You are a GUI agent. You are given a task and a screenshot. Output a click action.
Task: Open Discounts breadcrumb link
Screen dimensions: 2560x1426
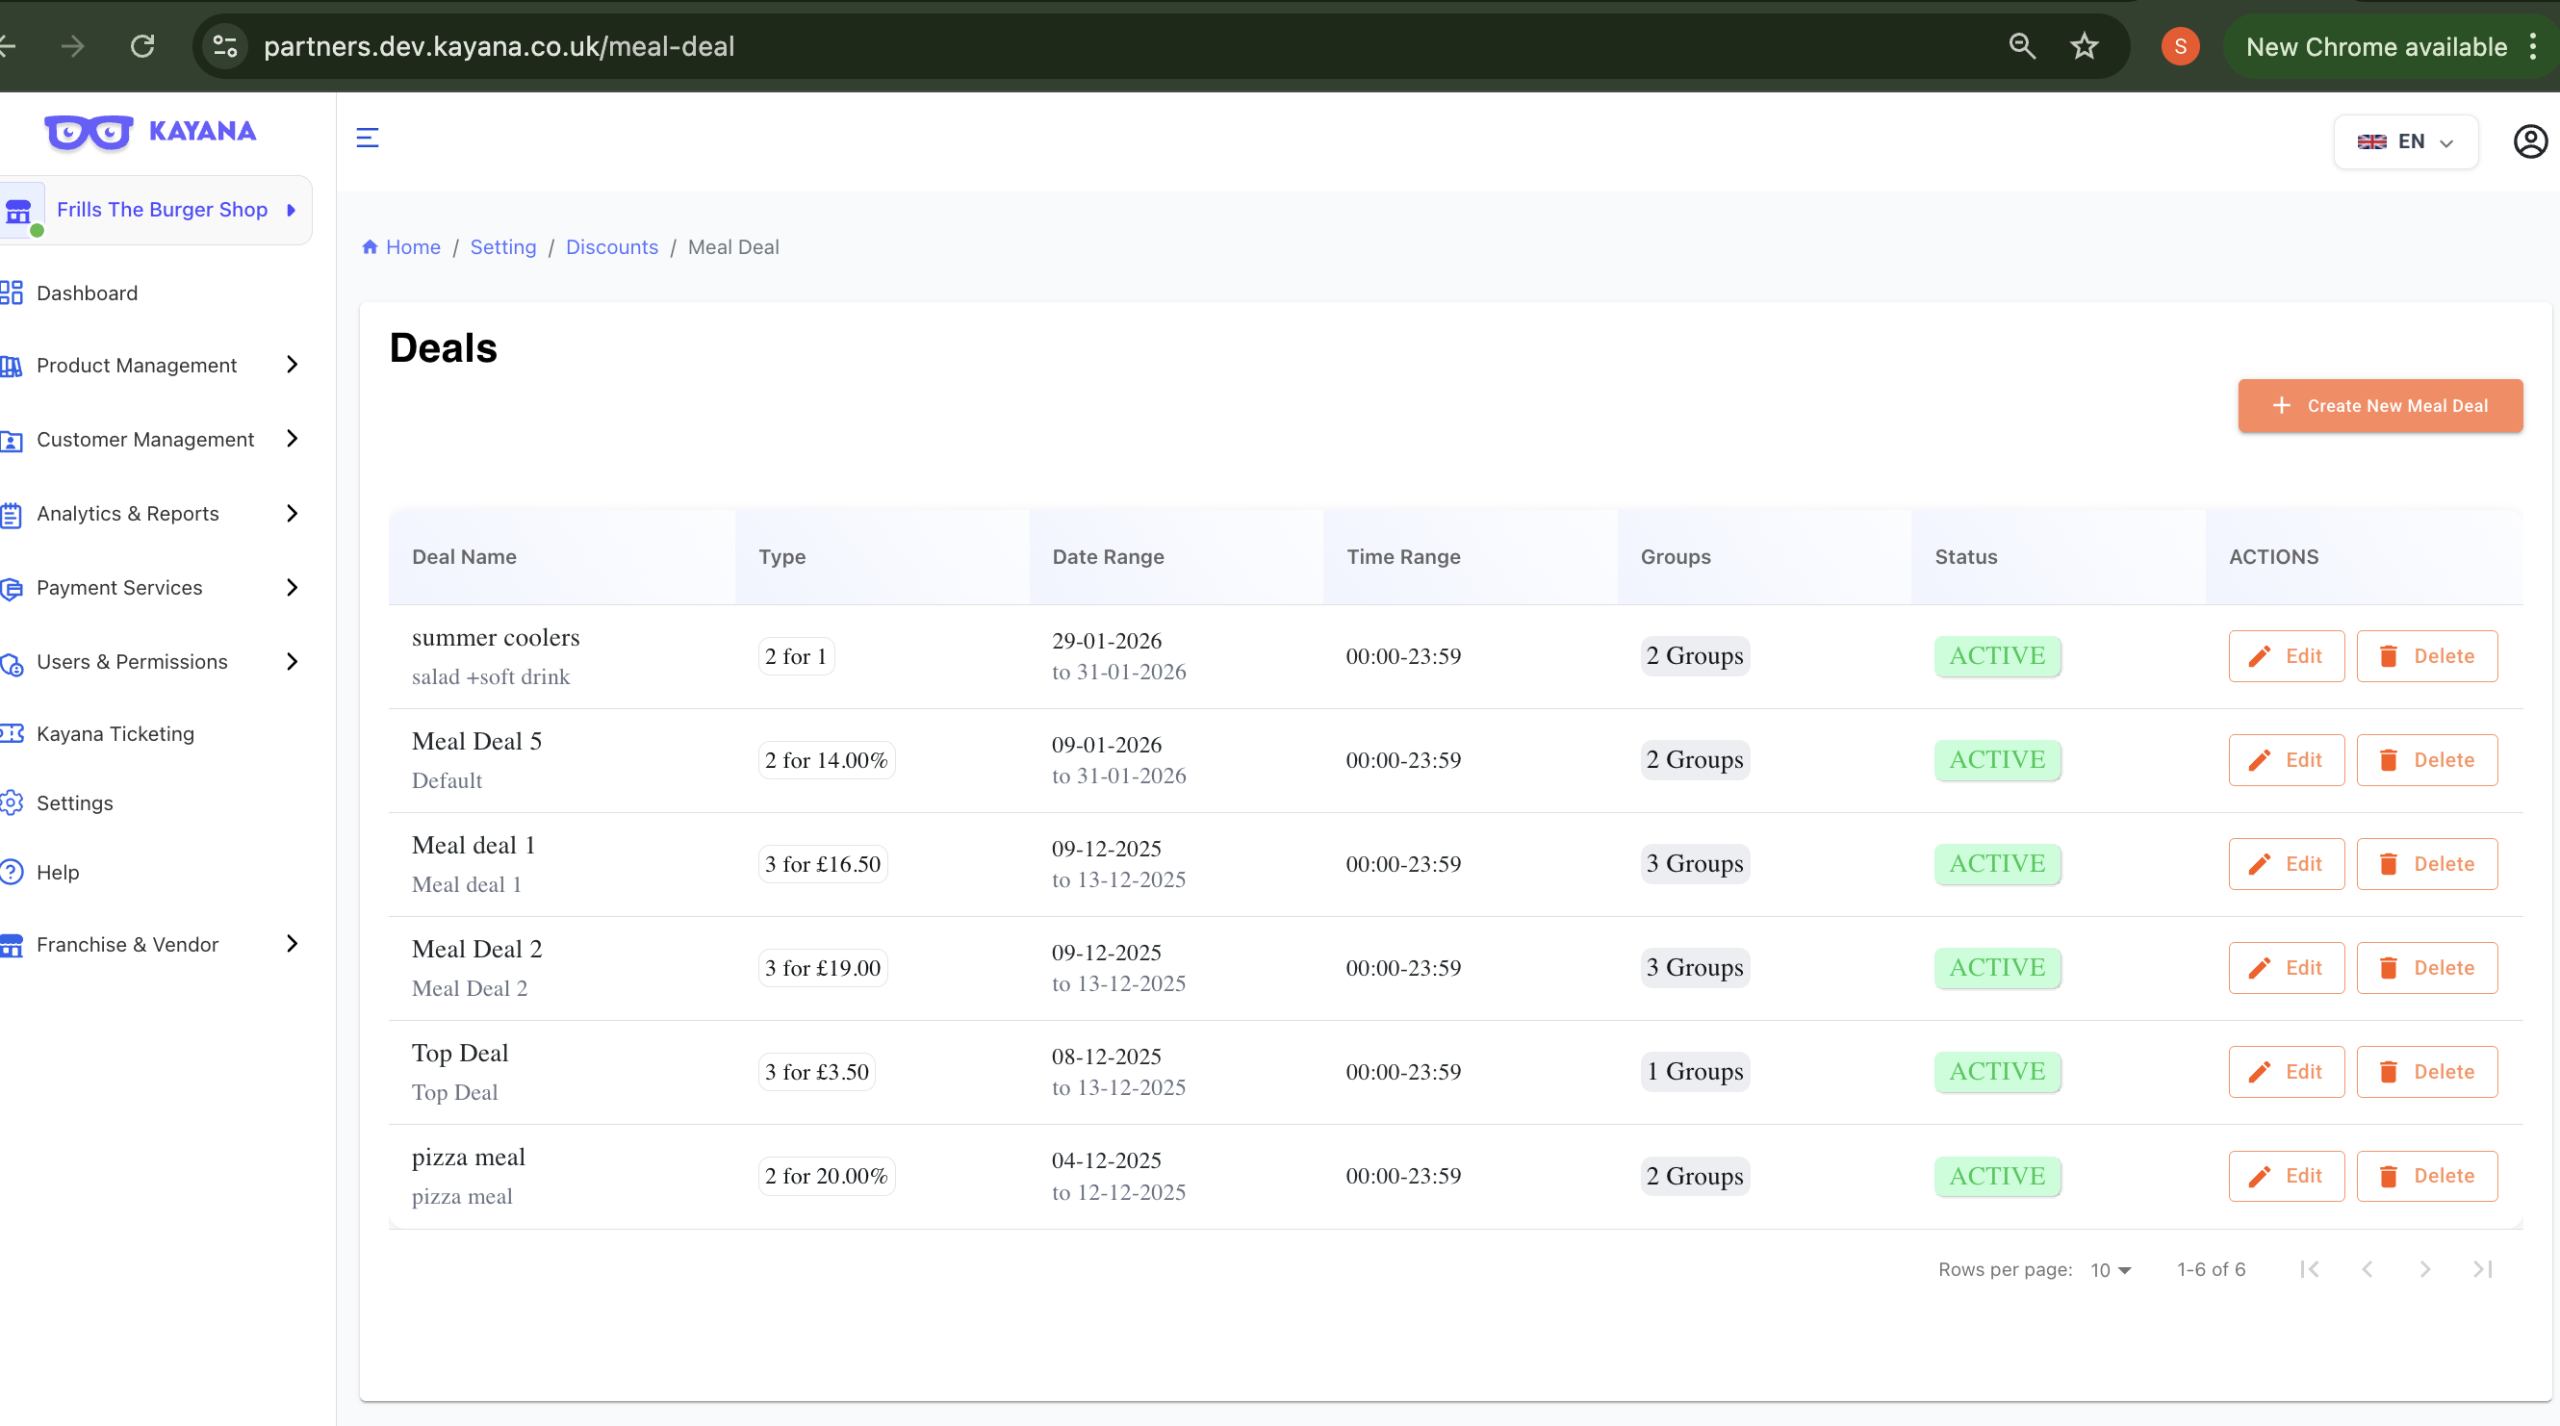point(612,247)
